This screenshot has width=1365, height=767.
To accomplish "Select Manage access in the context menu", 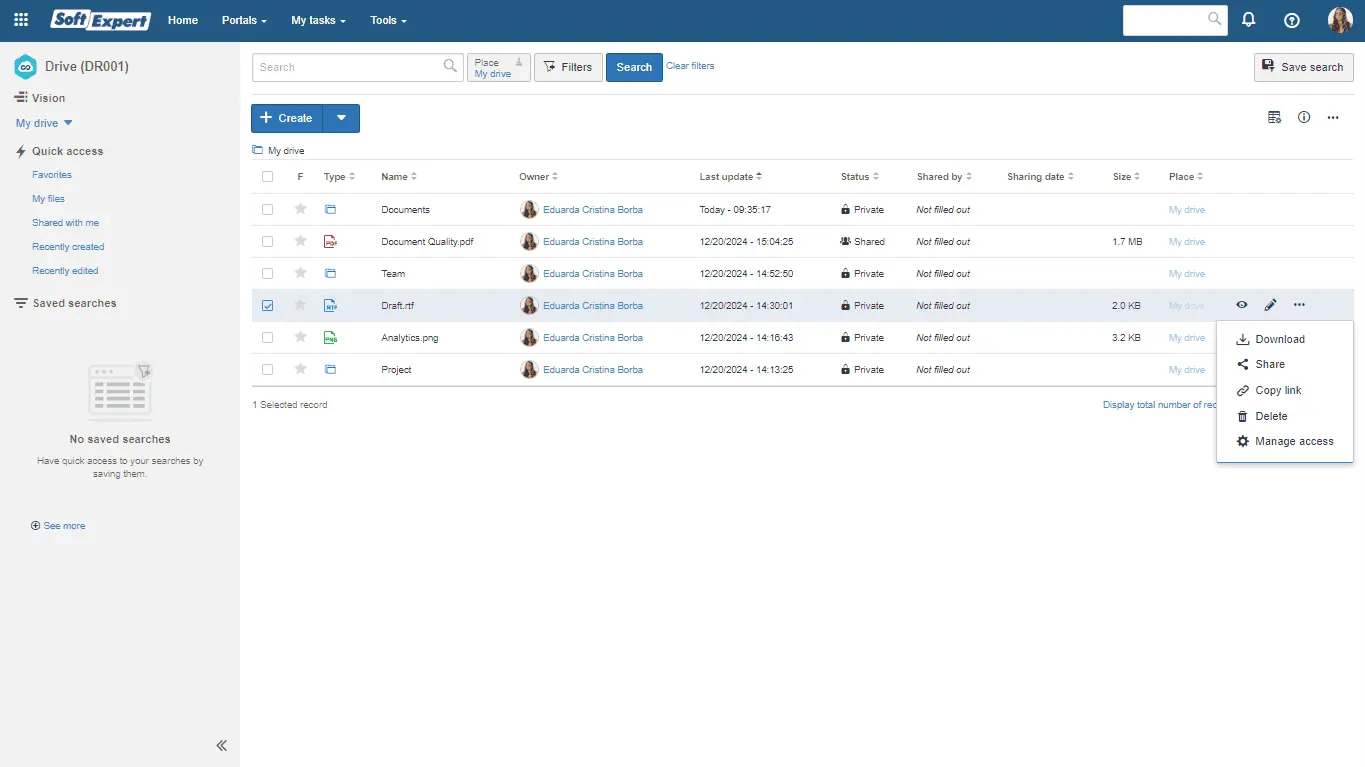I will 1293,441.
